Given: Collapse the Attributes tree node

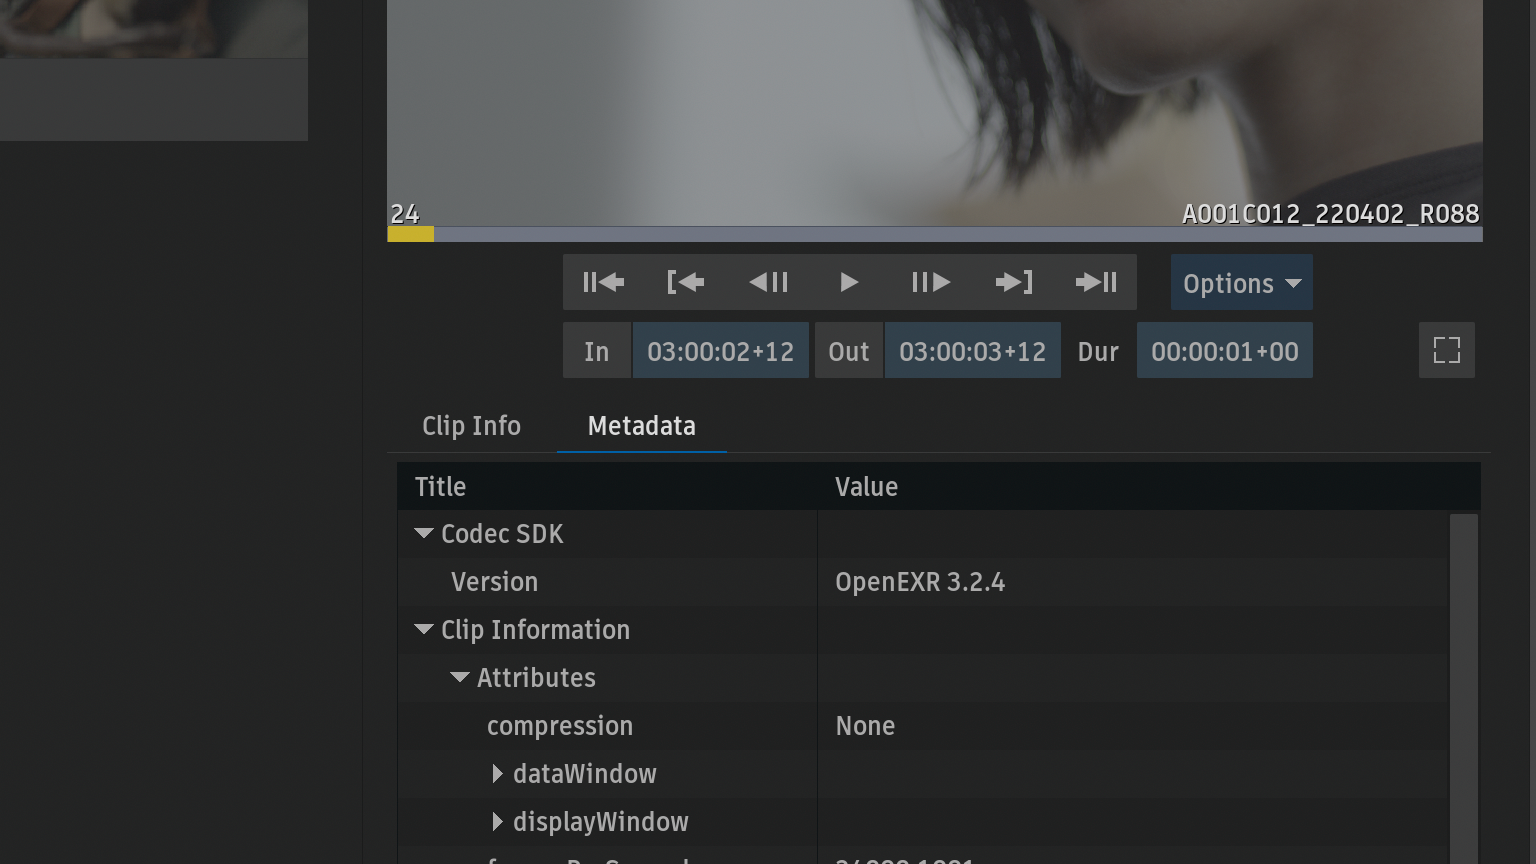Looking at the screenshot, I should point(460,678).
